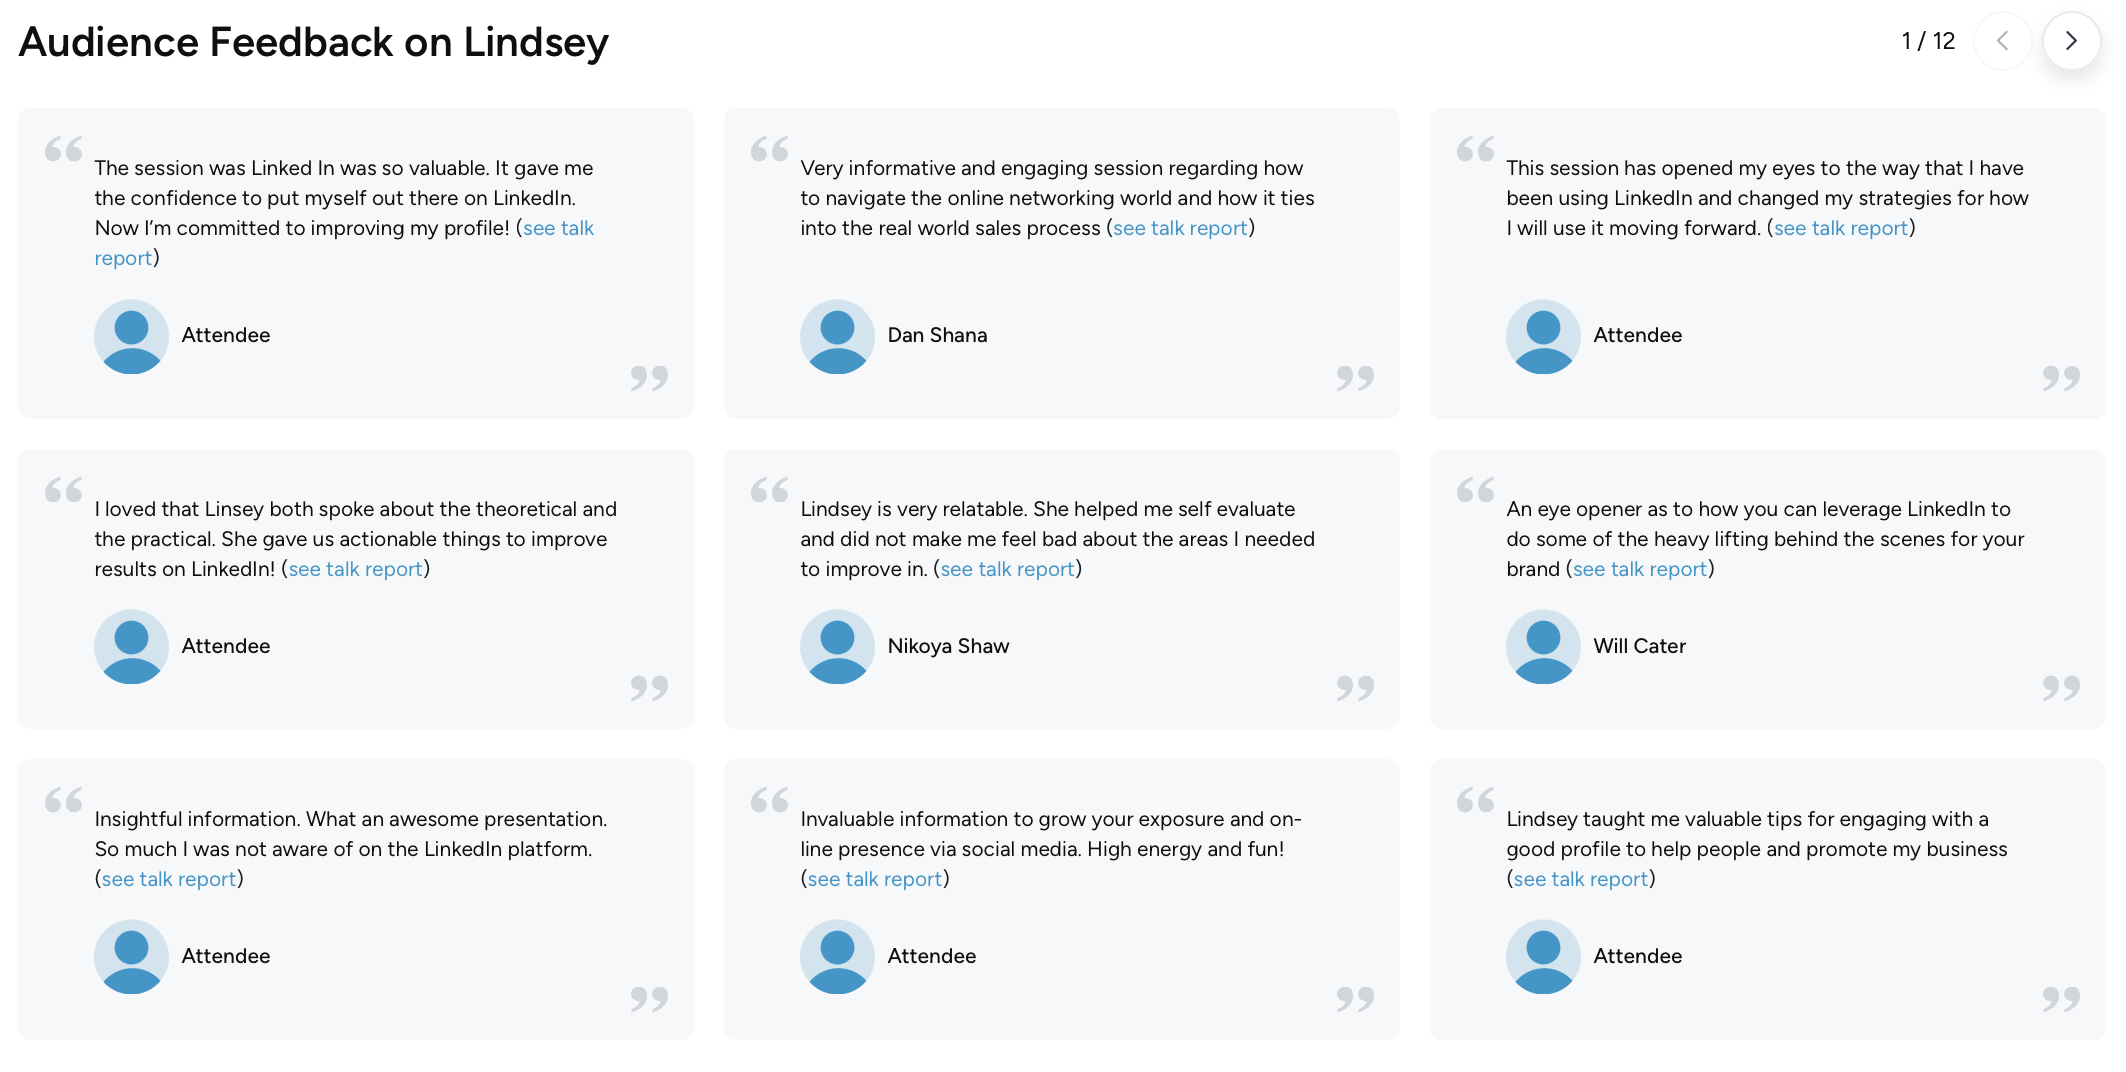Click avatar under 'opened my eyes' review
The width and height of the screenshot is (2126, 1072).
1543,336
